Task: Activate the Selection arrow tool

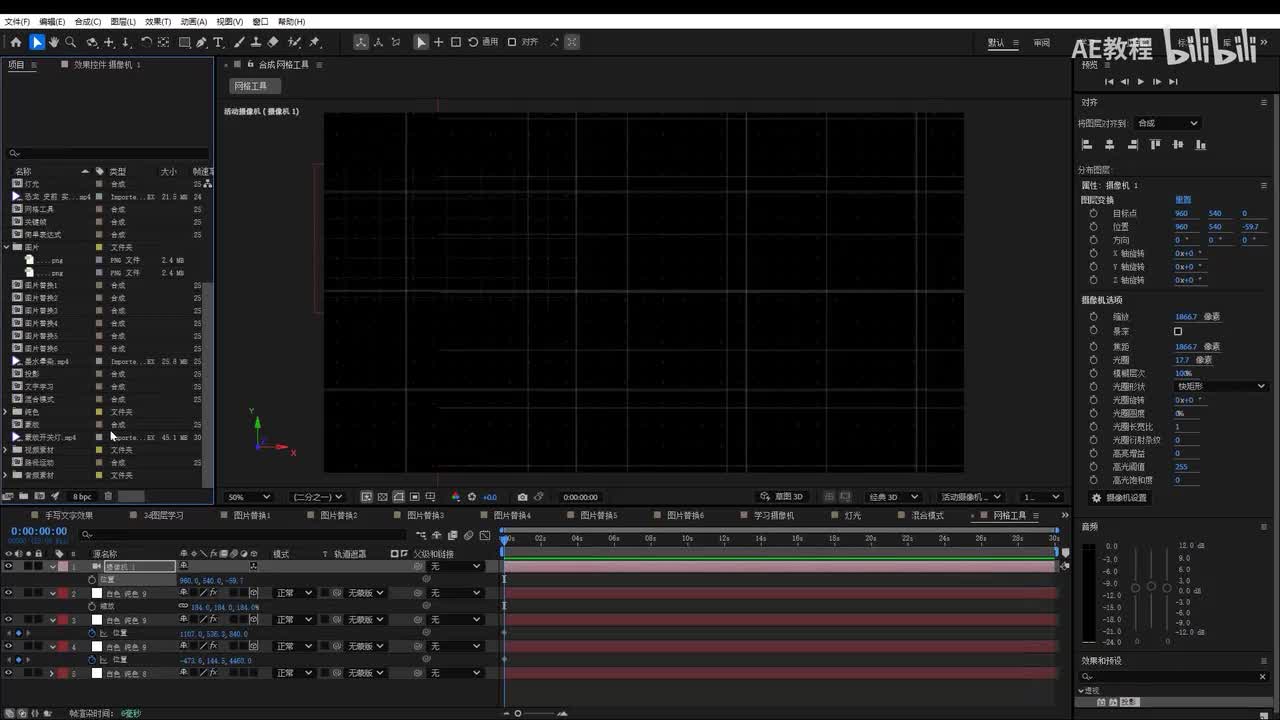Action: [x=37, y=42]
